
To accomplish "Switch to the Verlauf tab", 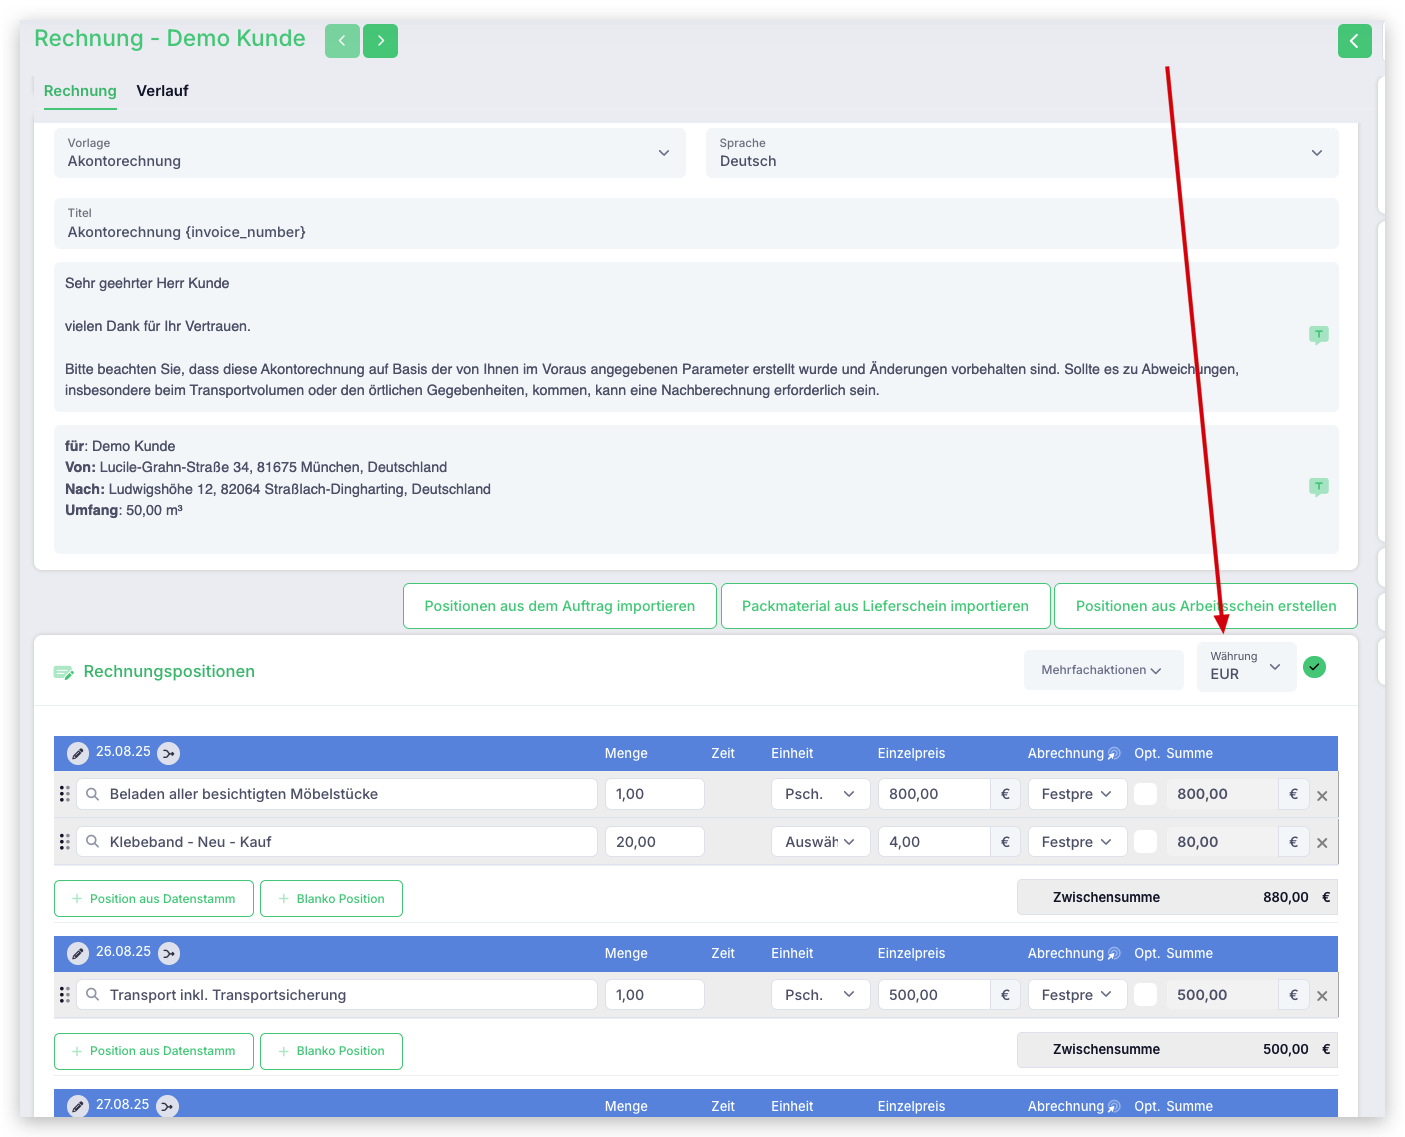I will [x=162, y=91].
